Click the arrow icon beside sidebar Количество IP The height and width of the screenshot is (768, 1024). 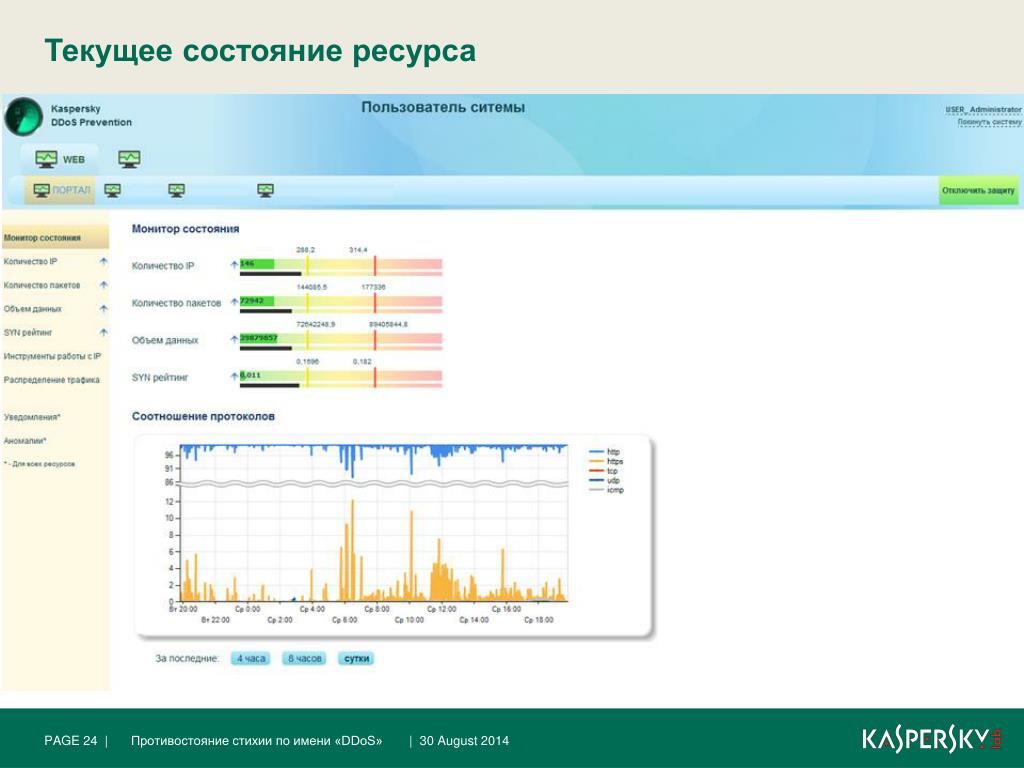[103, 261]
